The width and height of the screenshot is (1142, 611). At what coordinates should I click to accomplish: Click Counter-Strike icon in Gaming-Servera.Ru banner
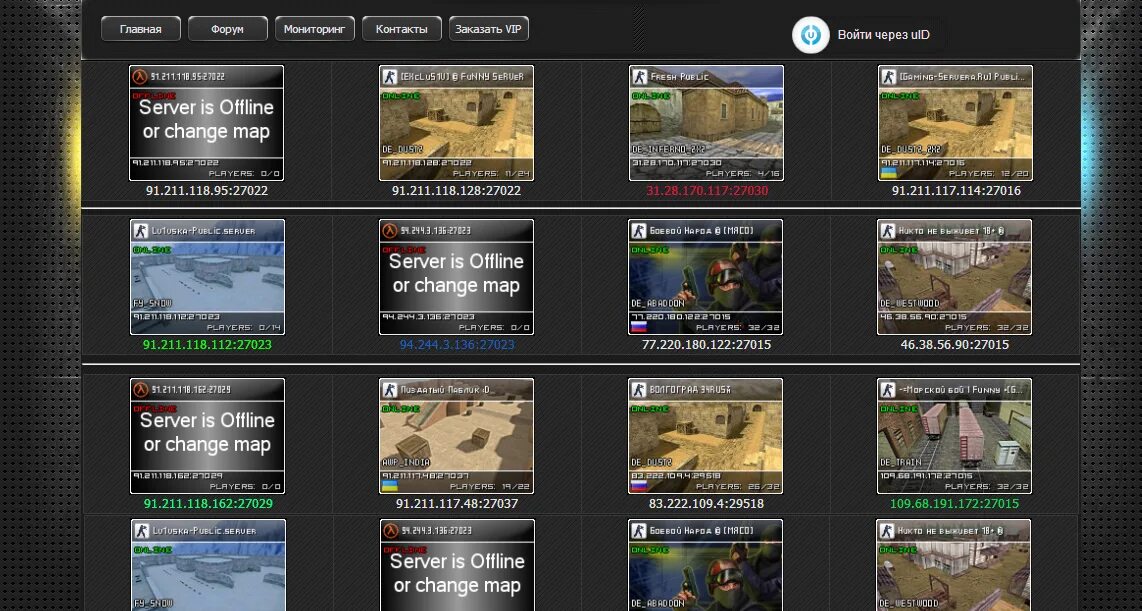[x=888, y=76]
